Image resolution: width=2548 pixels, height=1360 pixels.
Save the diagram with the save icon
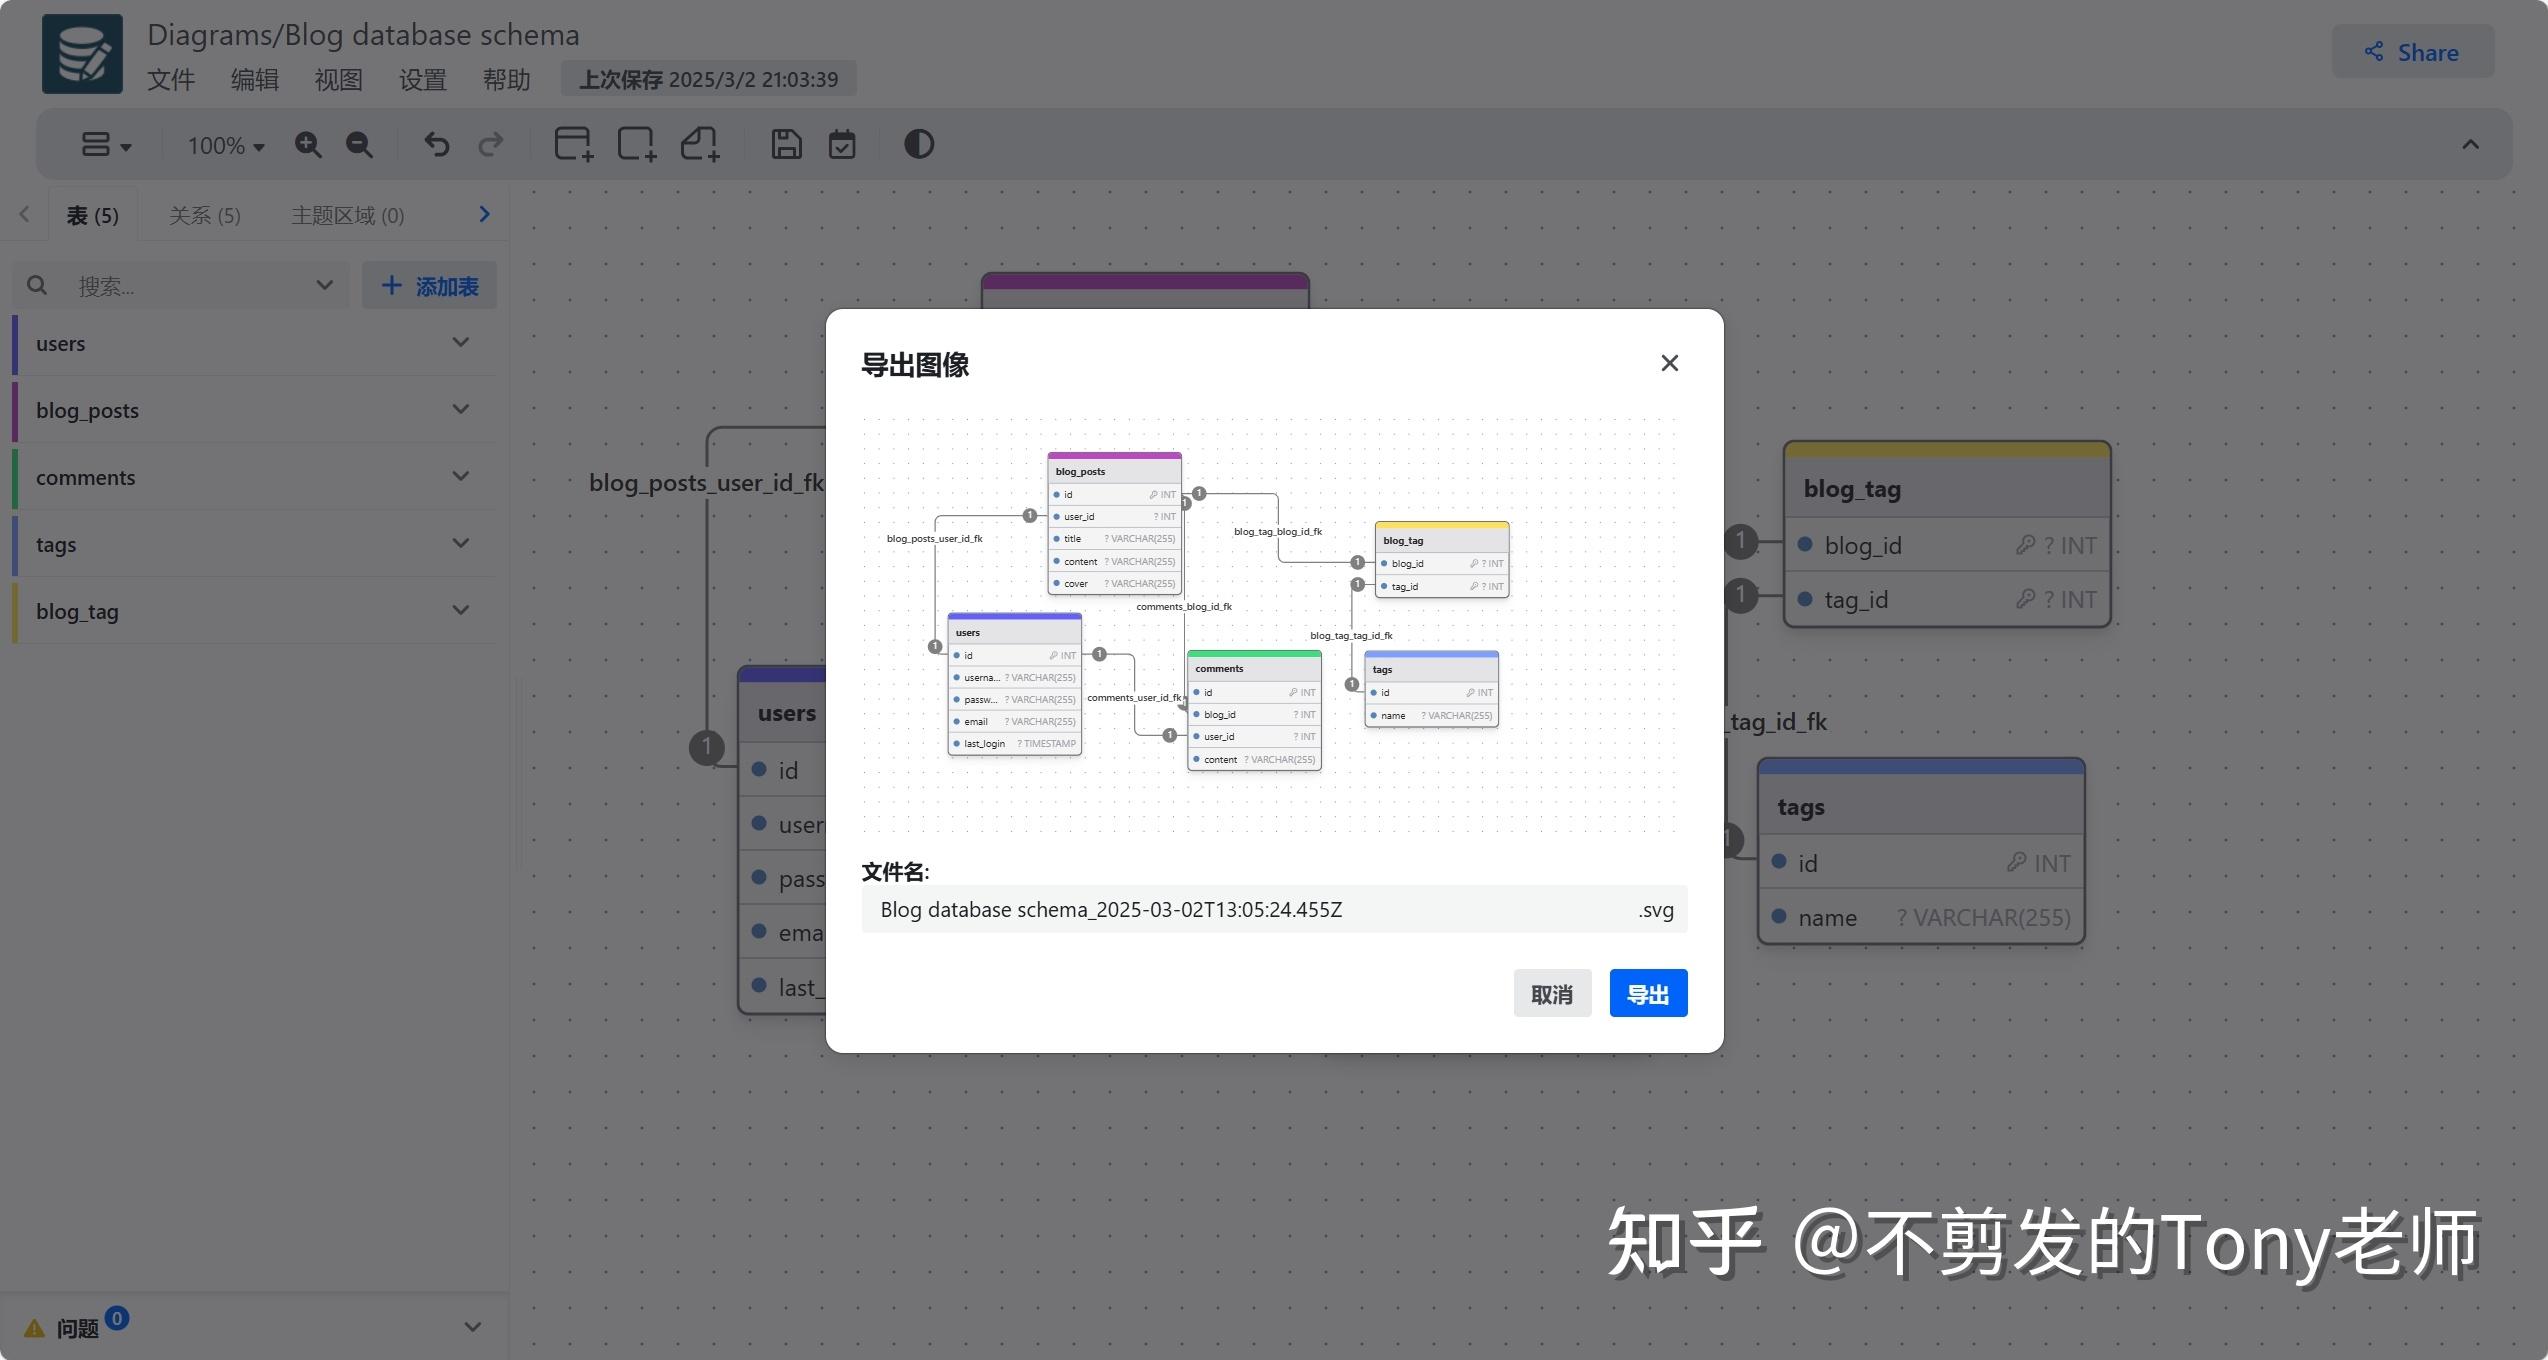[786, 144]
